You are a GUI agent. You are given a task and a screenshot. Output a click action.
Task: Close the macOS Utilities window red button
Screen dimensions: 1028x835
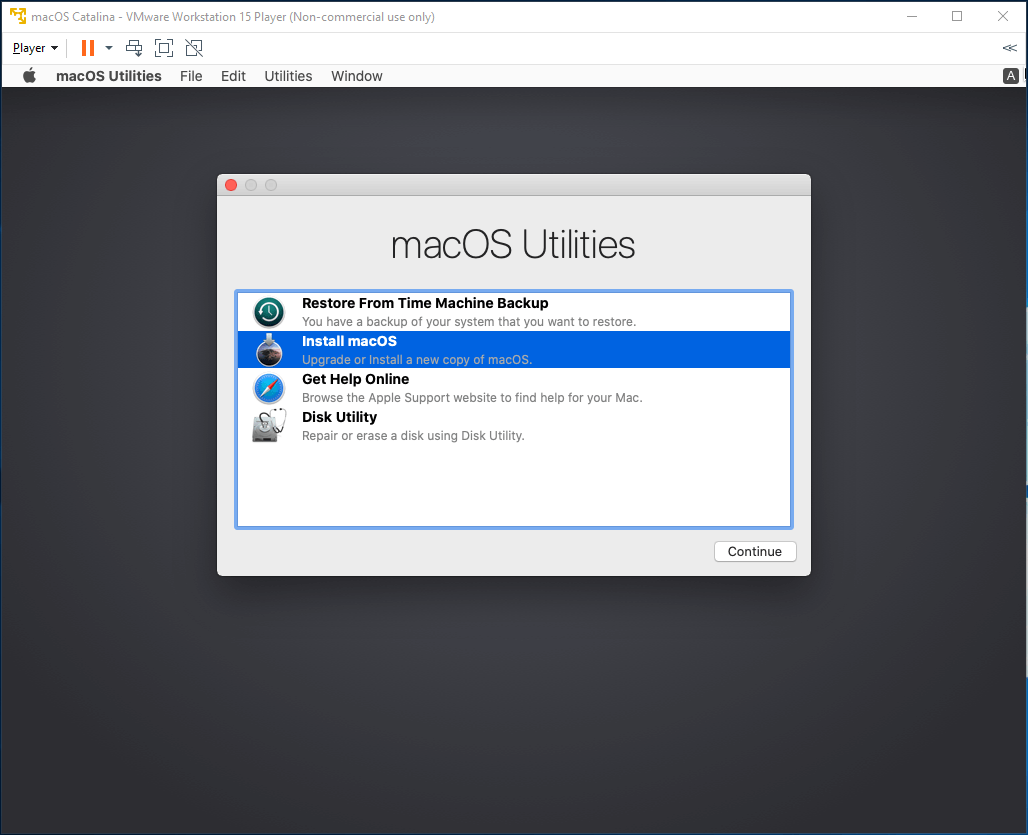[231, 185]
